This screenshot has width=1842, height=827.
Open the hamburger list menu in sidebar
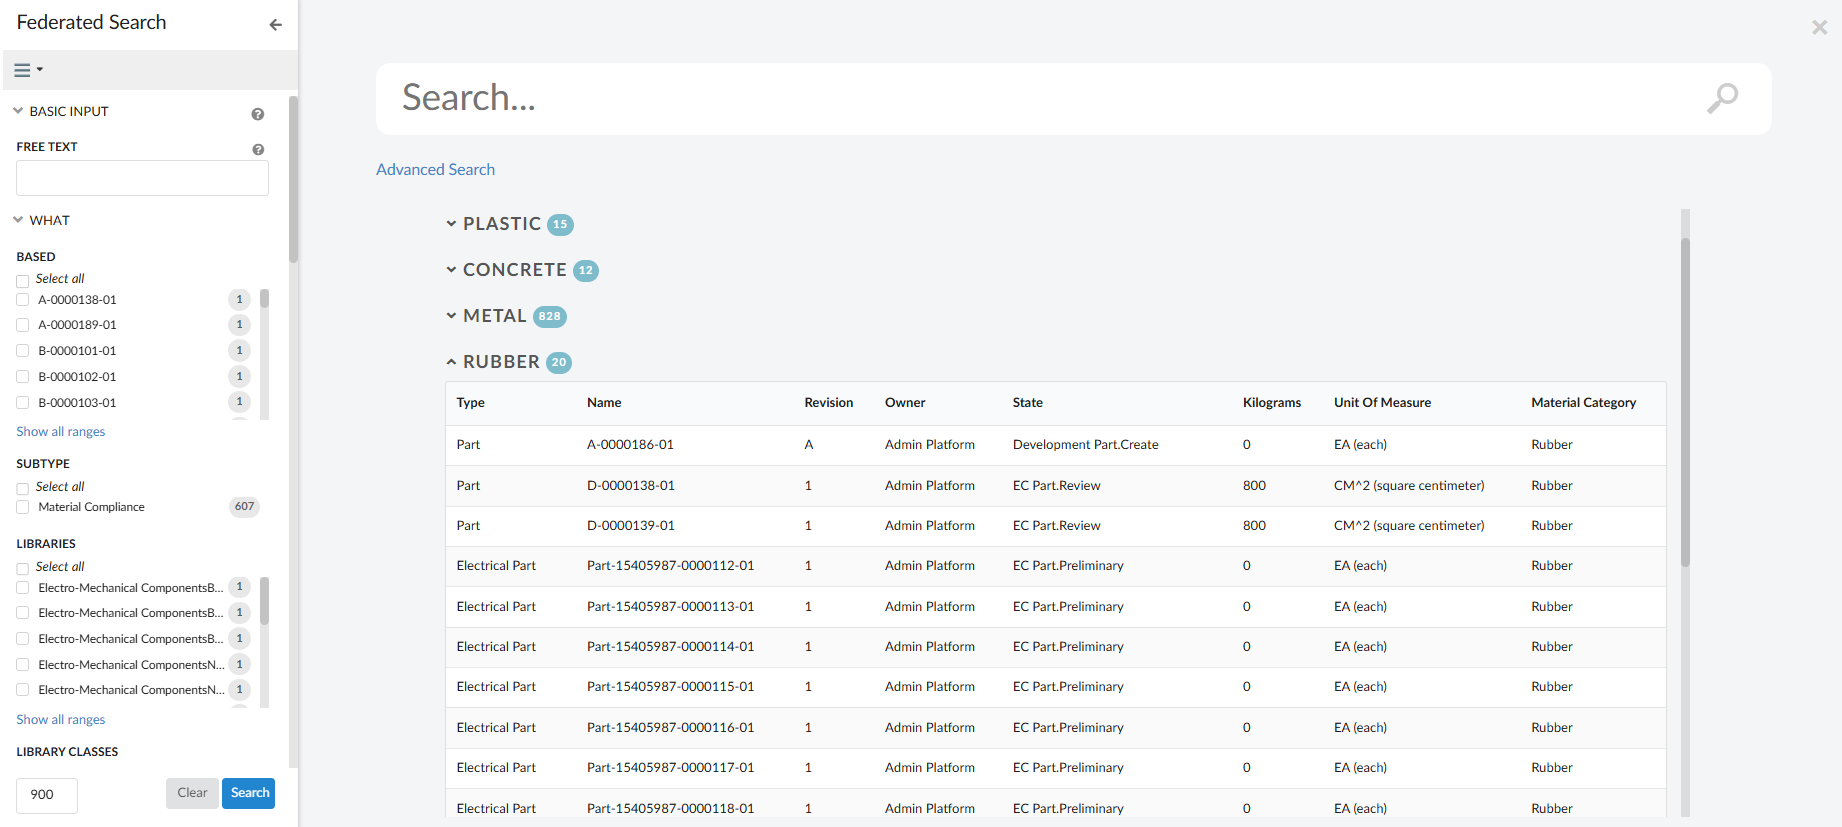[x=27, y=70]
